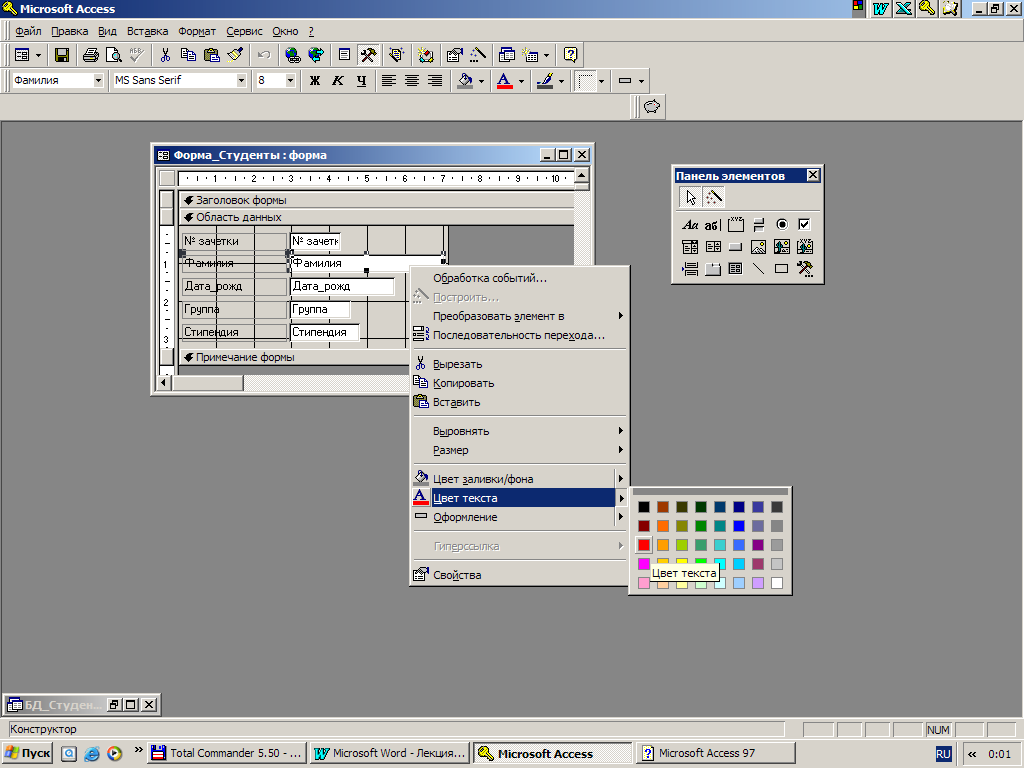The width and height of the screenshot is (1024, 768).
Task: Toggle center text alignment
Action: (x=411, y=80)
